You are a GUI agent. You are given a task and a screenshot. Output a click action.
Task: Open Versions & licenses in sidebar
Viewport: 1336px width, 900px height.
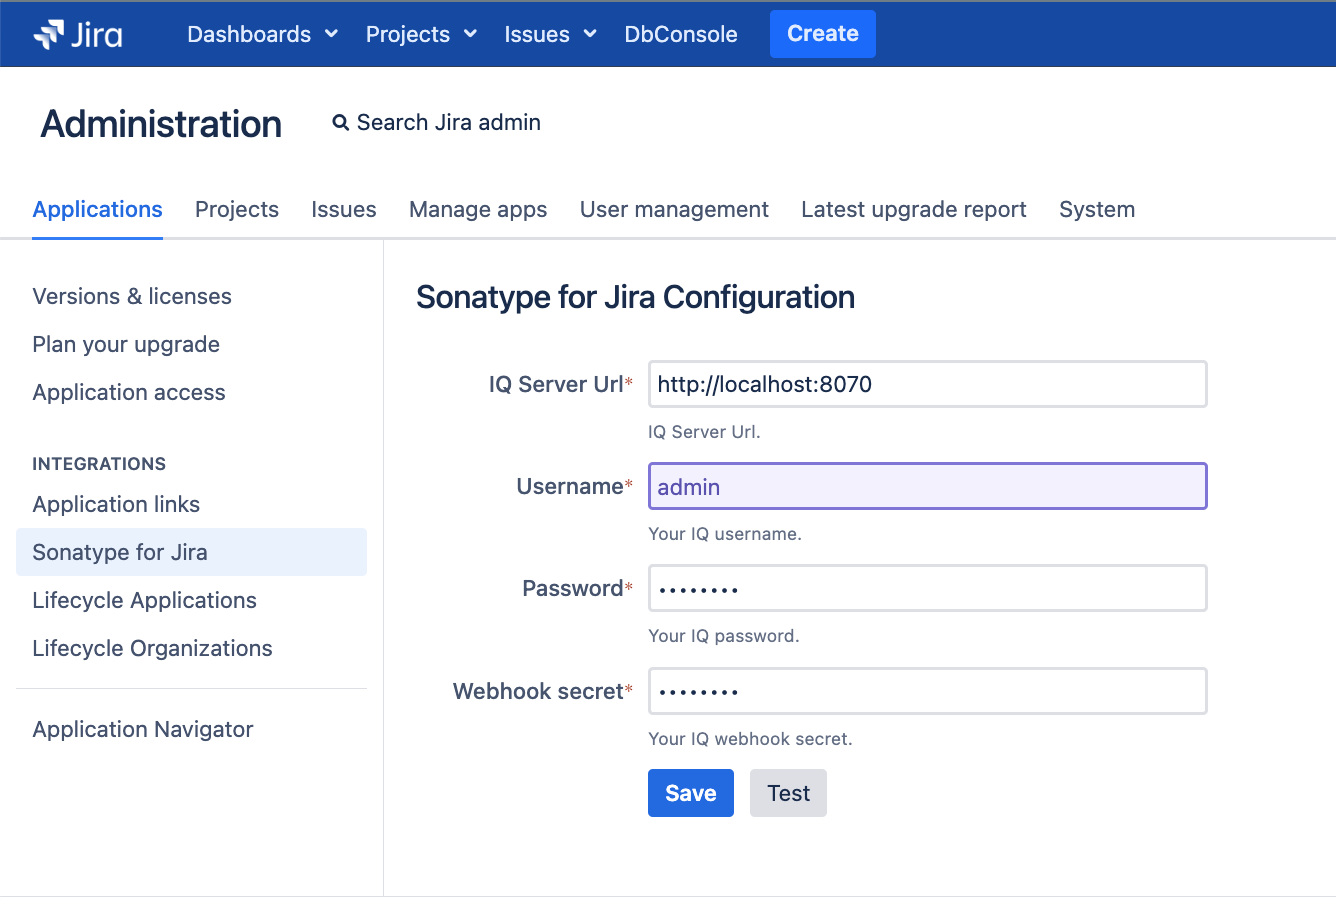coord(132,296)
